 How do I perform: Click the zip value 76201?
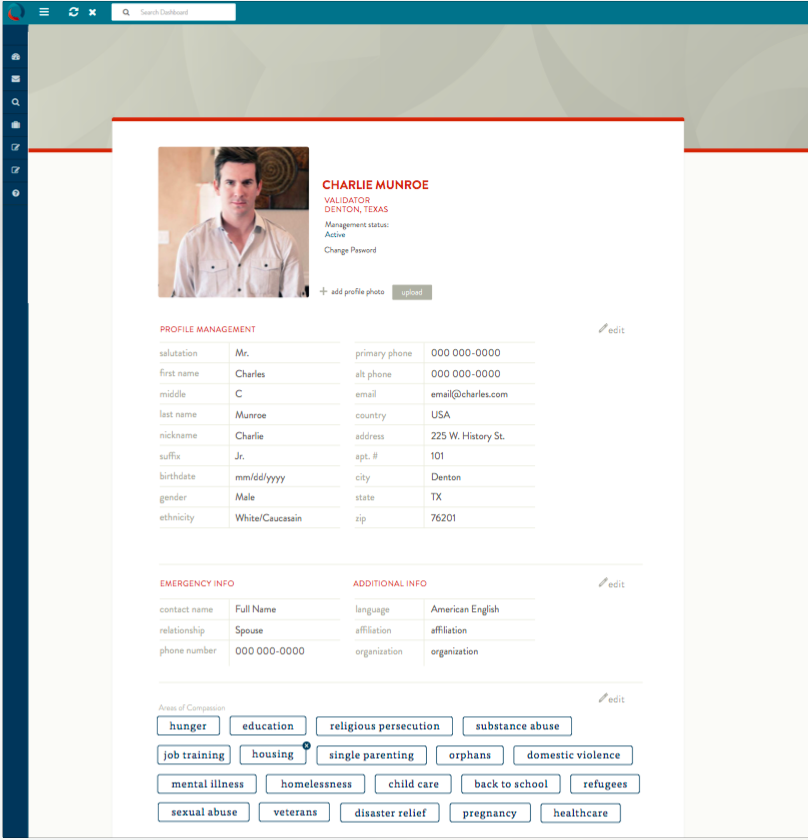coord(443,518)
